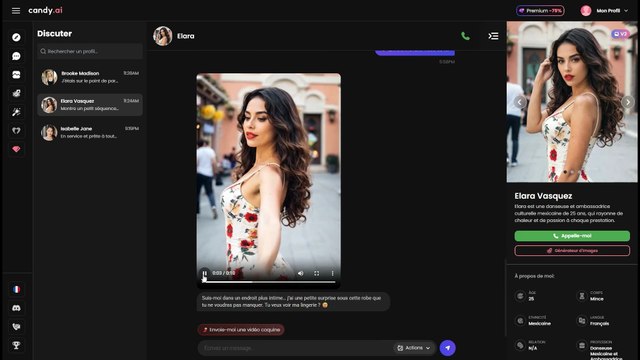Toggle video fullscreen
The height and width of the screenshot is (360, 640).
[316, 273]
